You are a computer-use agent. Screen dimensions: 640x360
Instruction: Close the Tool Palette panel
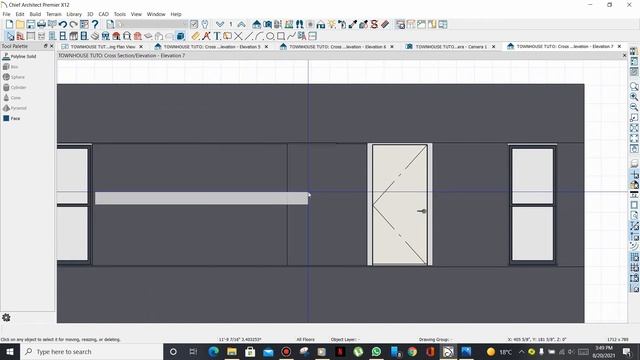[51, 46]
